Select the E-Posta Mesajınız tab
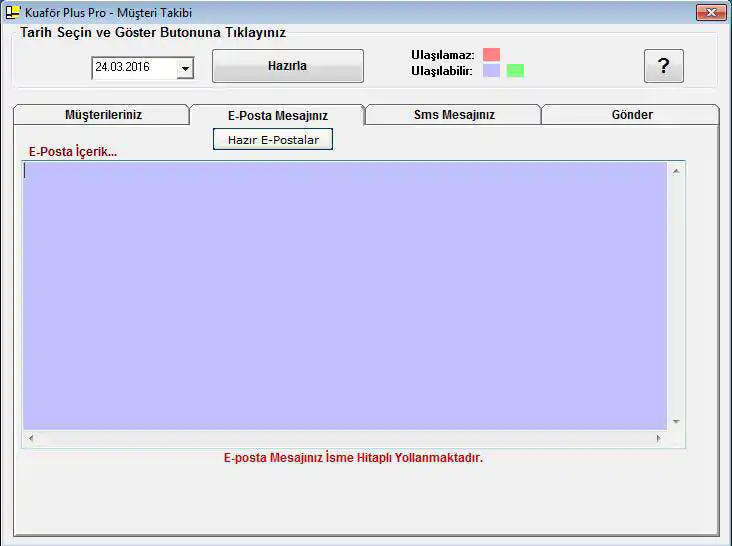This screenshot has height=546, width=732. 277,116
